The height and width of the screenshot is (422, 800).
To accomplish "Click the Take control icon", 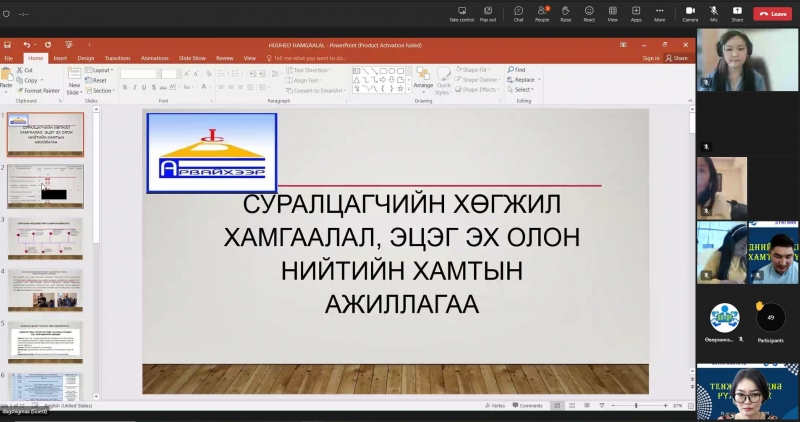I will [x=461, y=13].
